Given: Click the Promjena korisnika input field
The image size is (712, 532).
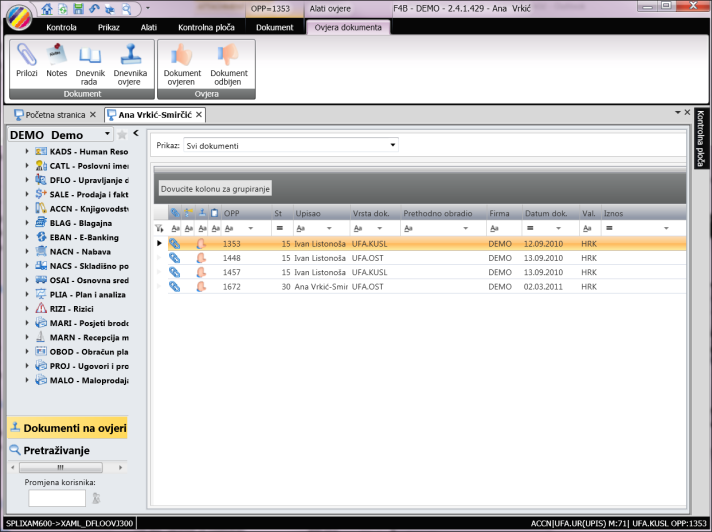Looking at the screenshot, I should click(57, 498).
